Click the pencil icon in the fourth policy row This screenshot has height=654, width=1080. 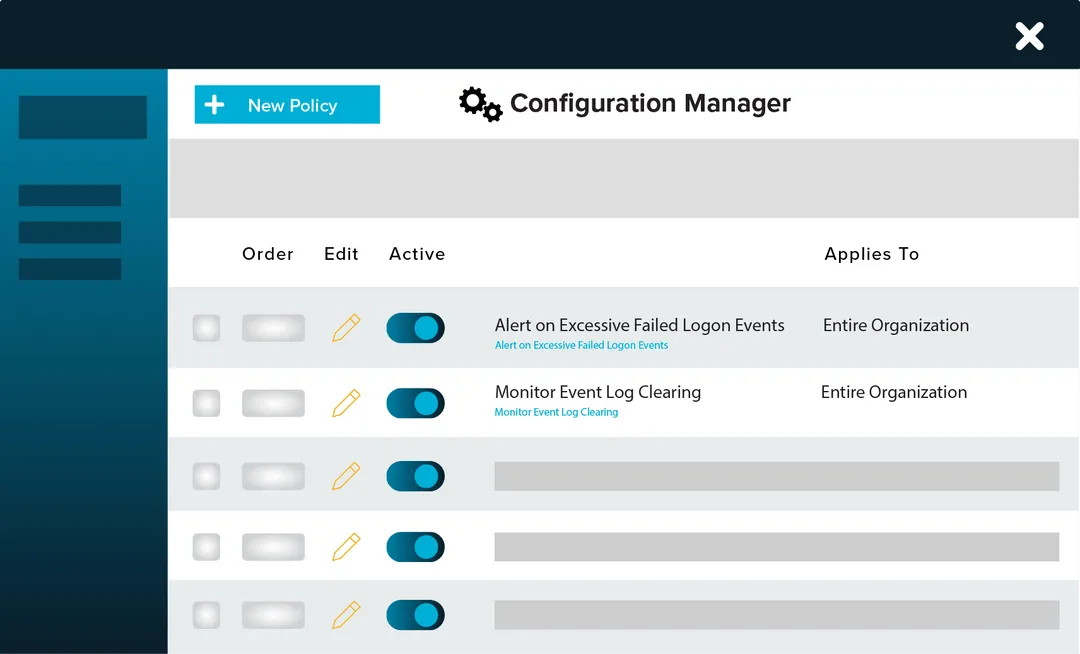coord(346,547)
